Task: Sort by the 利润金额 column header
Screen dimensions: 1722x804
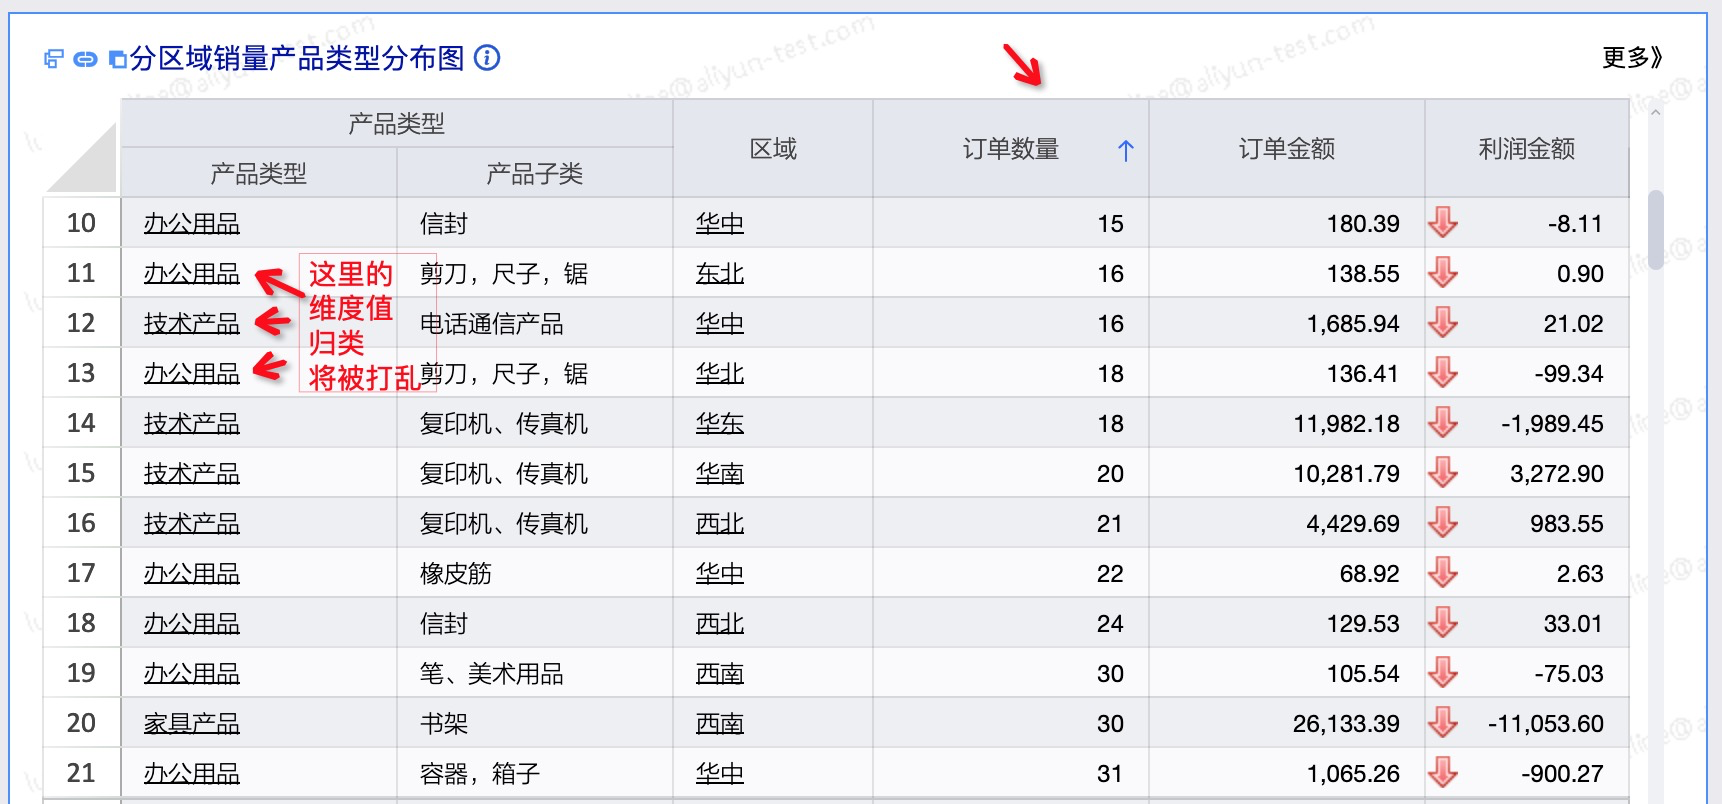Action: pos(1527,149)
